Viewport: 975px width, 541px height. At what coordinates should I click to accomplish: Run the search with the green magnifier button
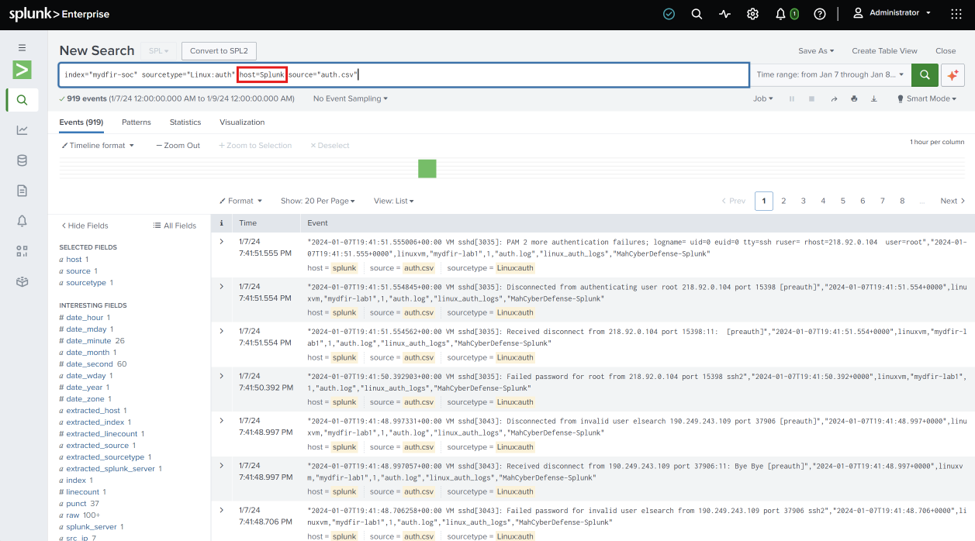point(925,75)
